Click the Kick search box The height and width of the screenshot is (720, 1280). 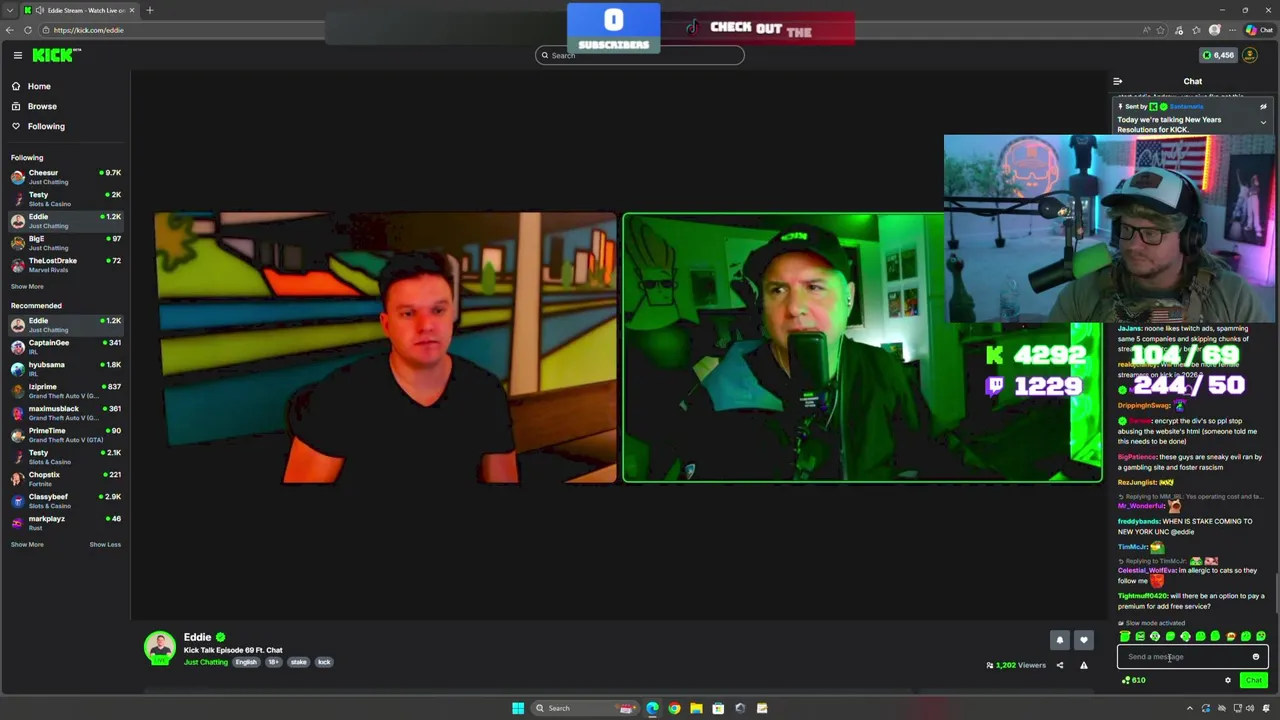coord(640,56)
